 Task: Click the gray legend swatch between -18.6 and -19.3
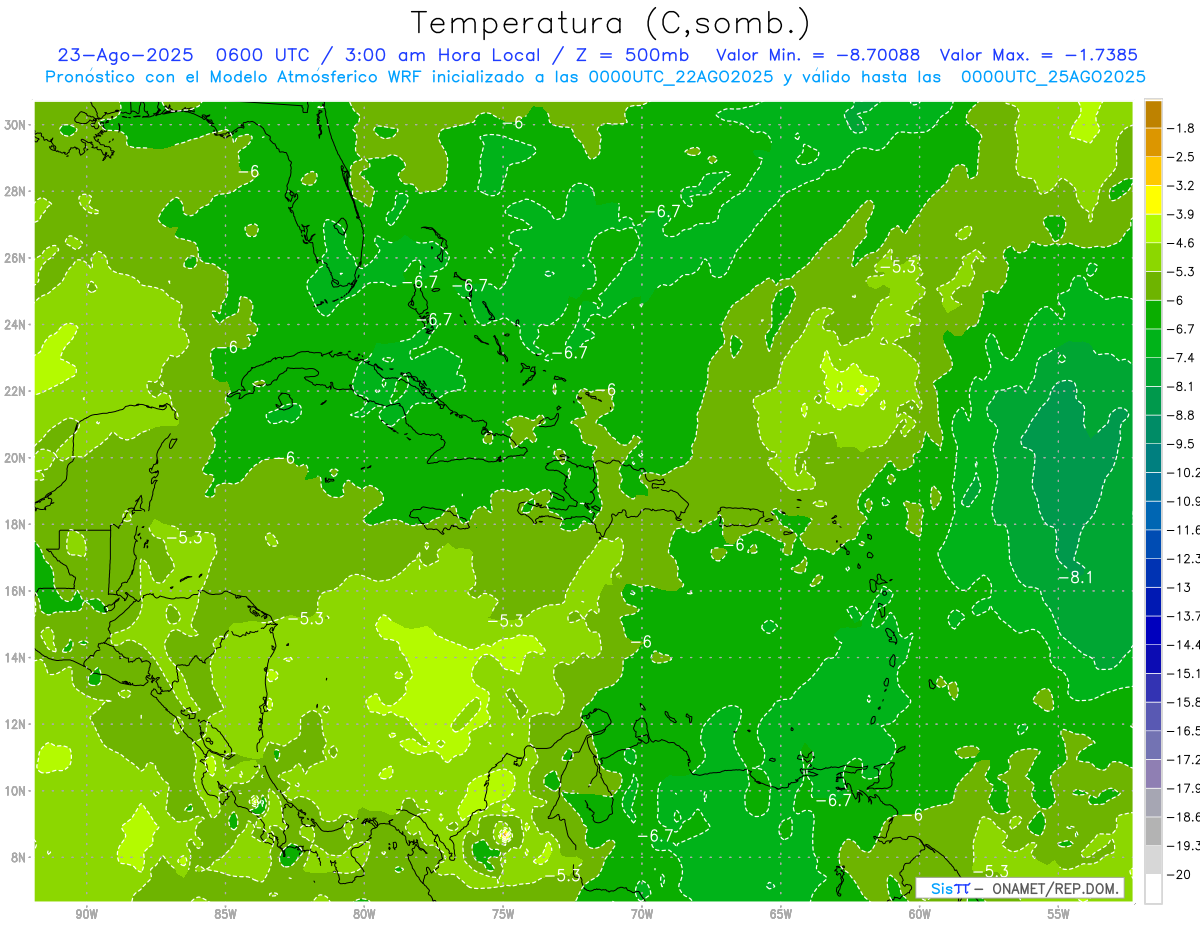point(1153,831)
